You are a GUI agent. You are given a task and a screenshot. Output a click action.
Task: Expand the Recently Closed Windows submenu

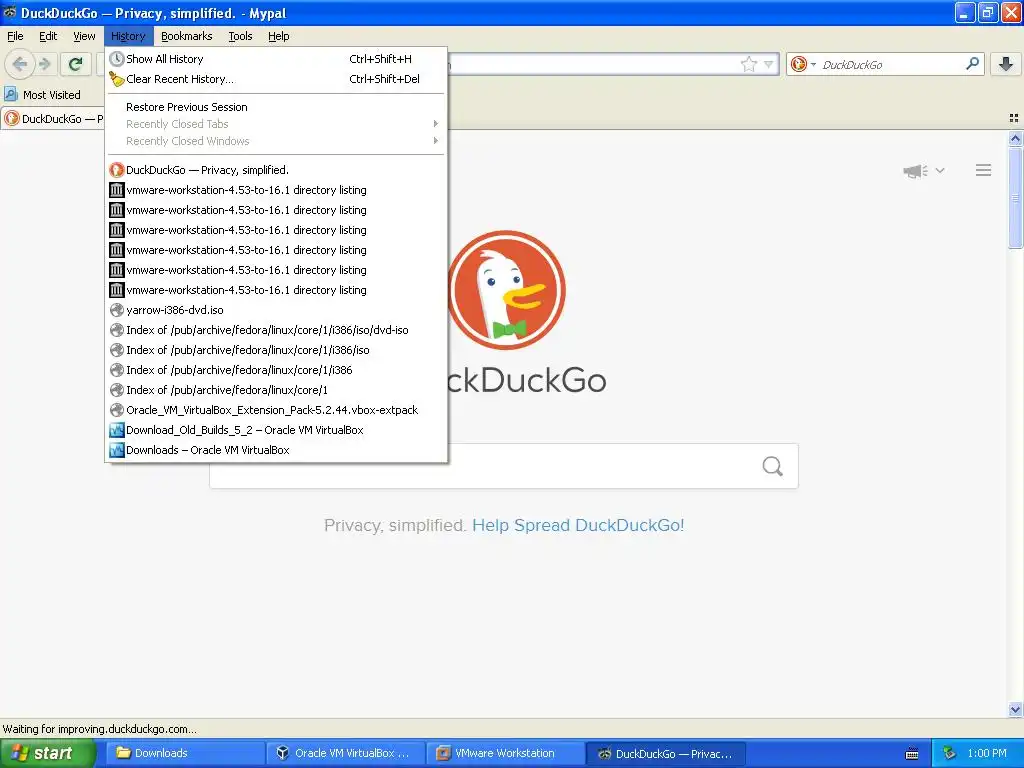pyautogui.click(x=276, y=141)
